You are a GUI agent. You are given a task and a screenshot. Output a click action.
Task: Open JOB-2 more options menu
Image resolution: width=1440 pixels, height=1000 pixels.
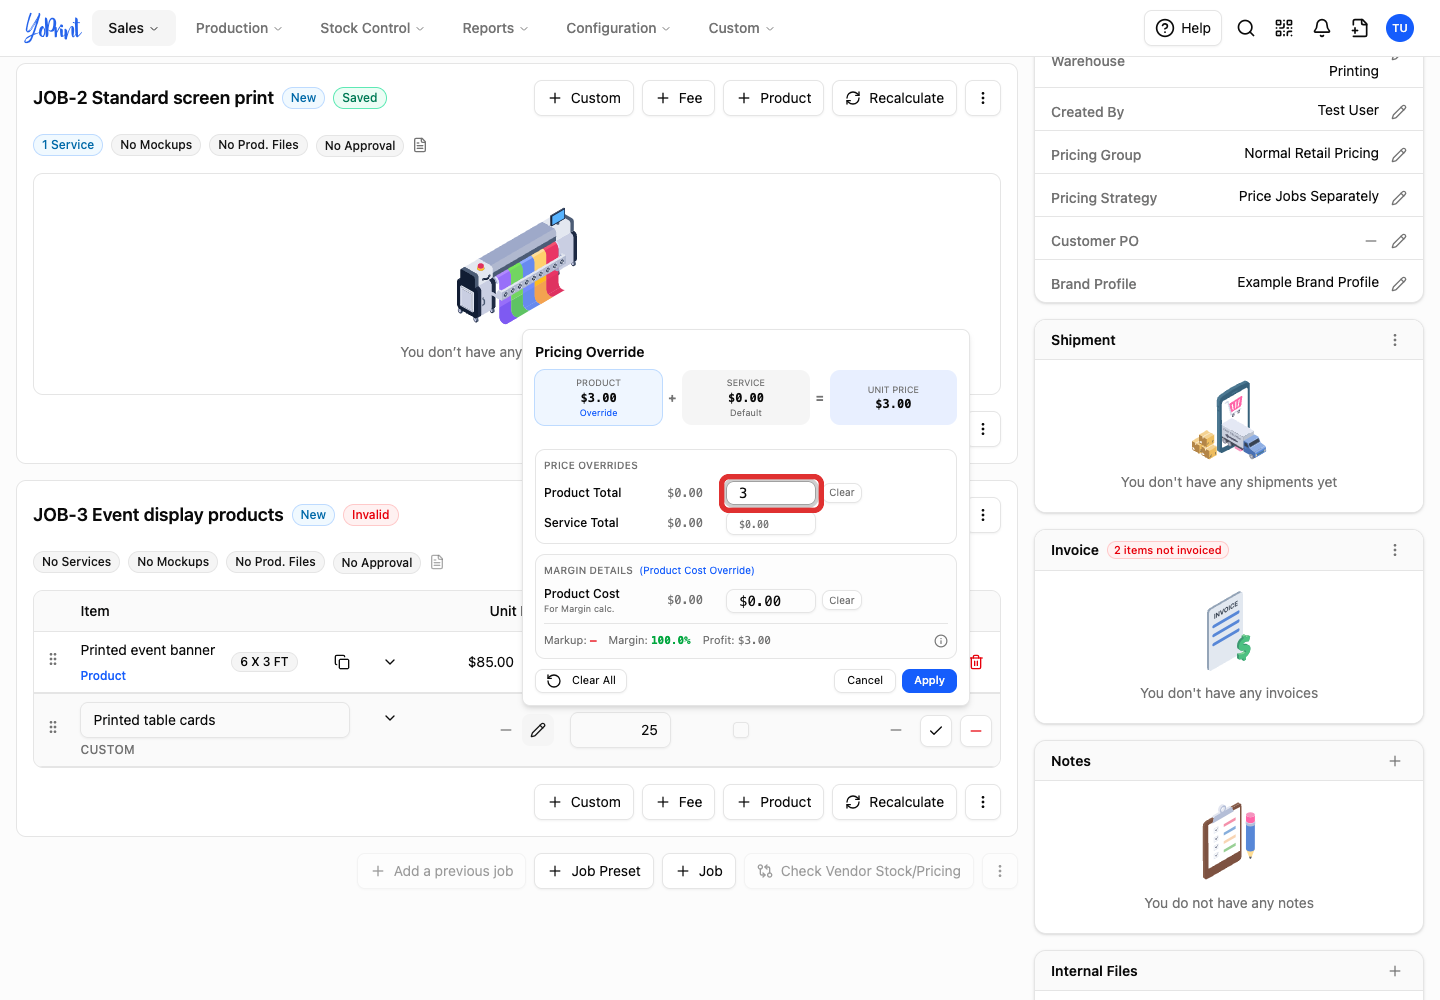[983, 98]
